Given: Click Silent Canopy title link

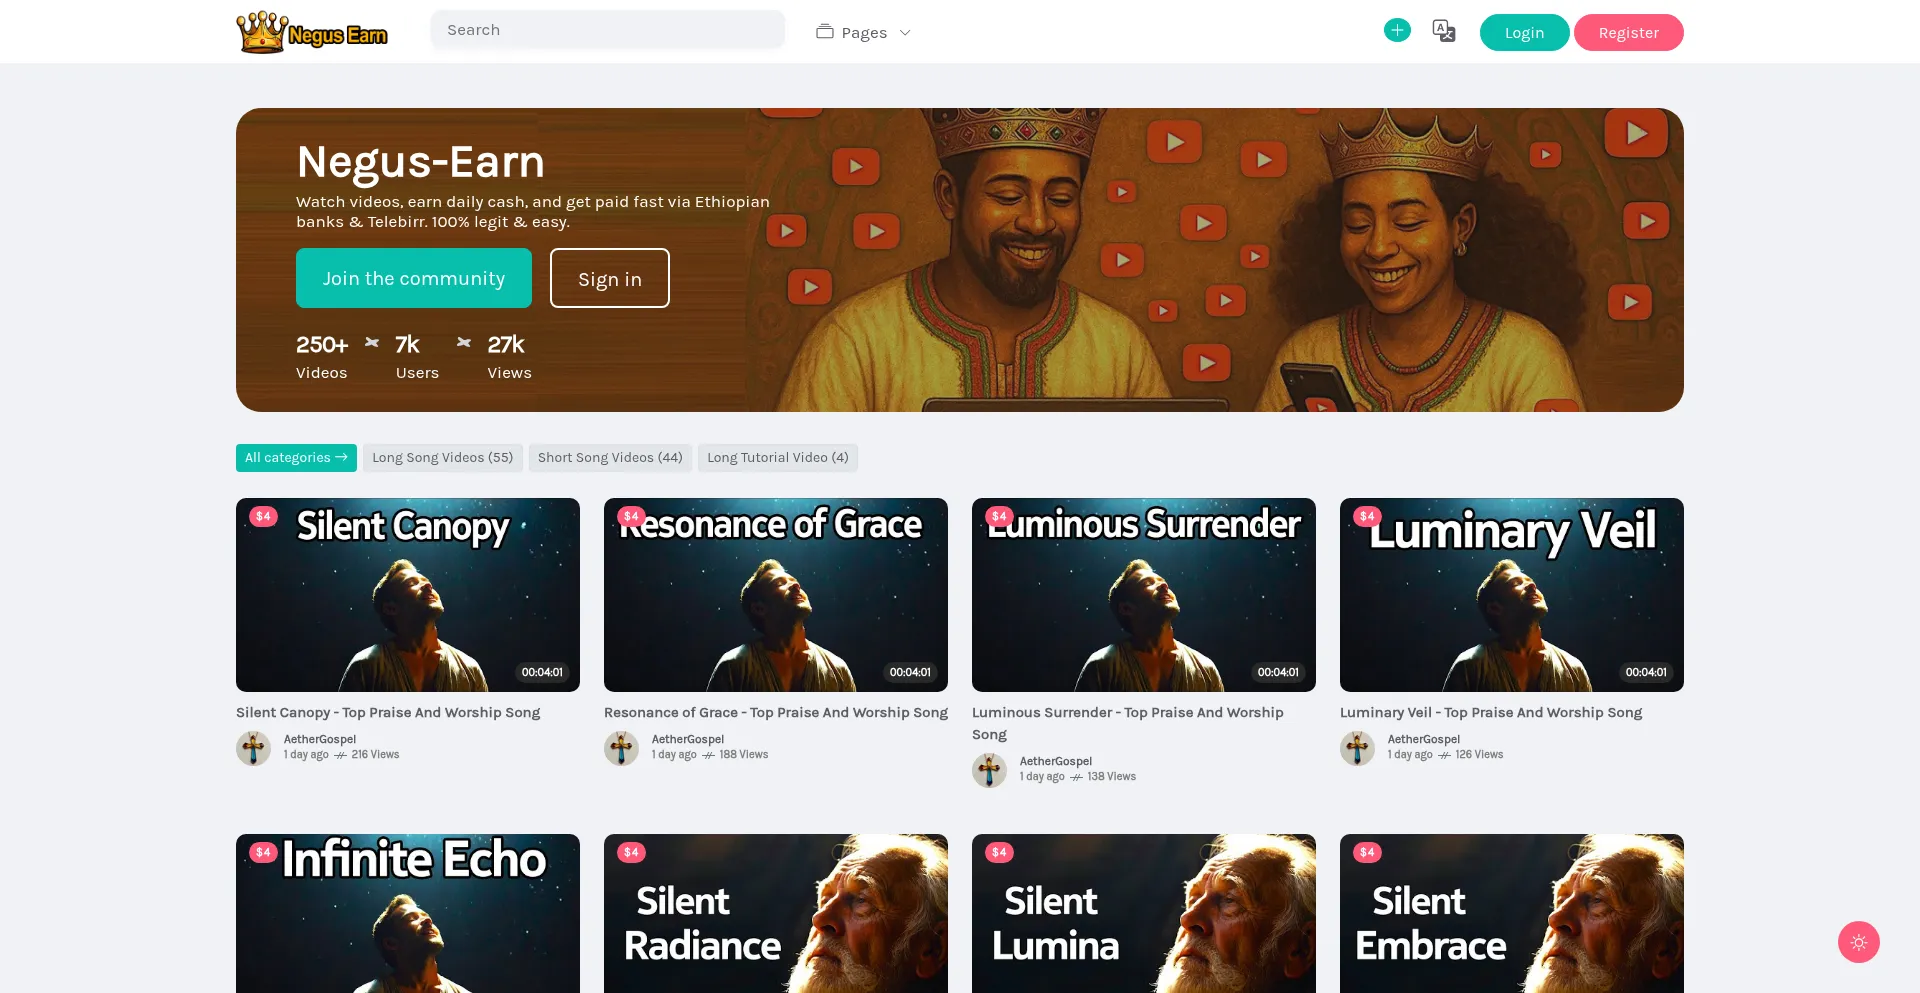Looking at the screenshot, I should pos(388,712).
